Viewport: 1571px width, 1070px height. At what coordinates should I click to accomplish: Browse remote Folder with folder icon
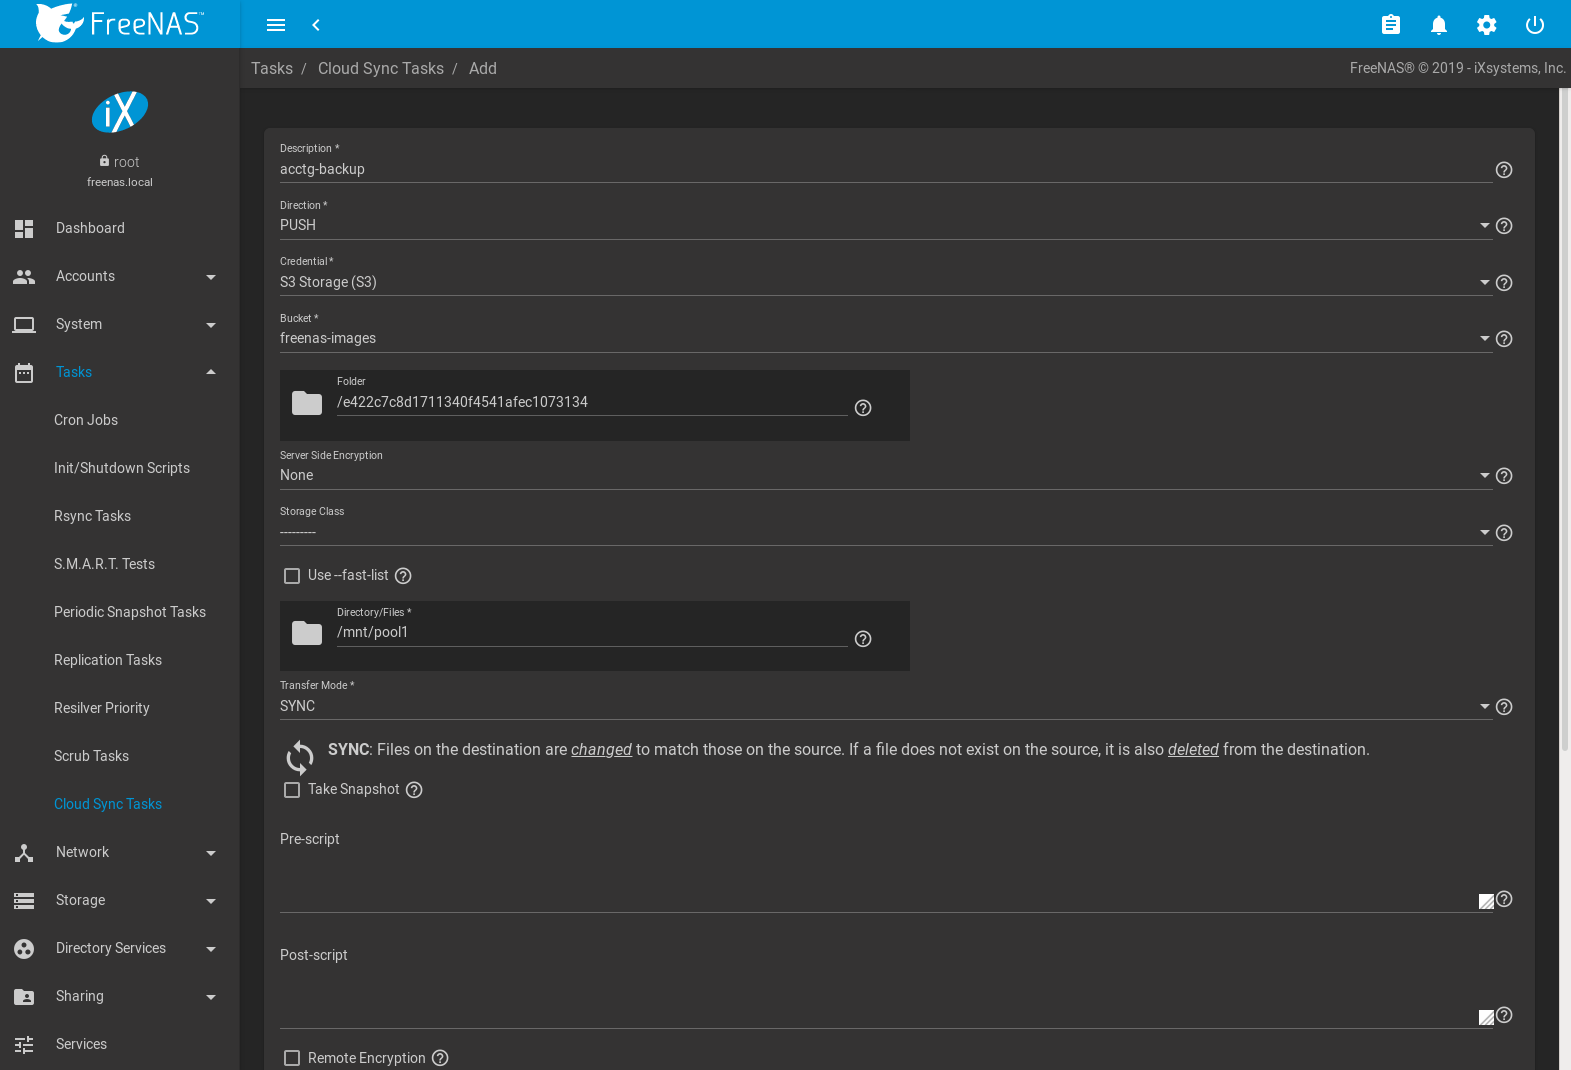point(307,403)
